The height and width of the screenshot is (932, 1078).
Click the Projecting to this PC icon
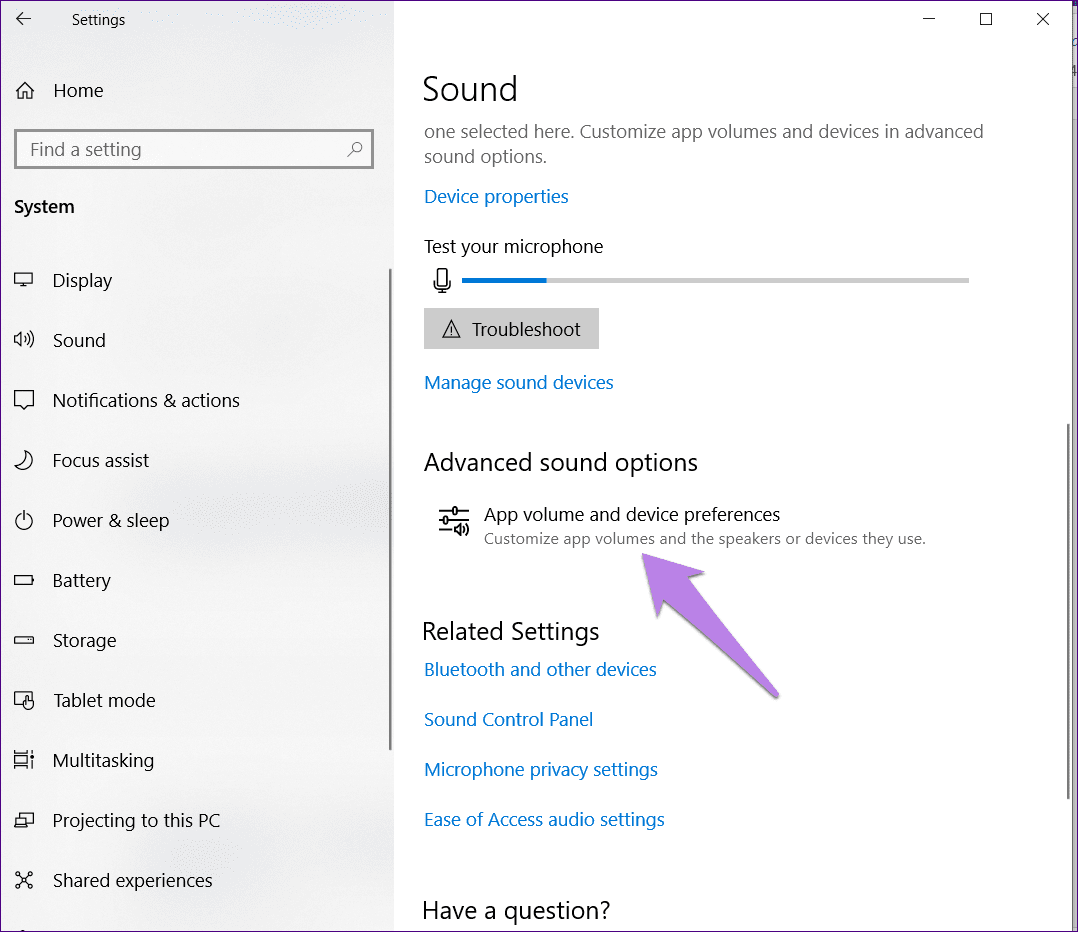point(24,820)
